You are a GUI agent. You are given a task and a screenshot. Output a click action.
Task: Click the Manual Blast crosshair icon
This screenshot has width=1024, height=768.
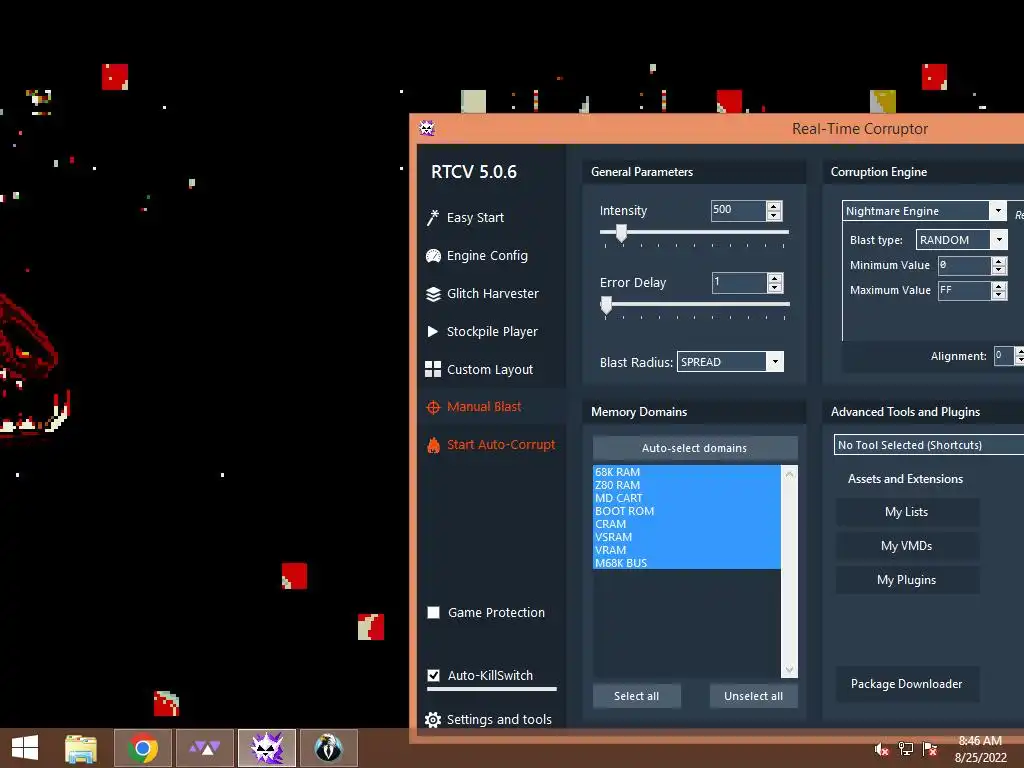[x=433, y=408]
